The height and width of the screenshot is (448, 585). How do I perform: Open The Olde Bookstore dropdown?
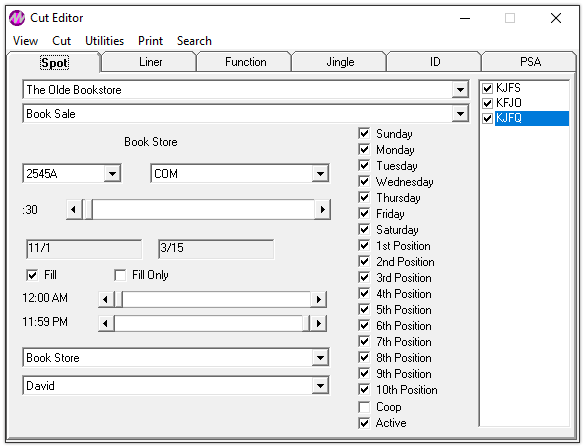[460, 90]
